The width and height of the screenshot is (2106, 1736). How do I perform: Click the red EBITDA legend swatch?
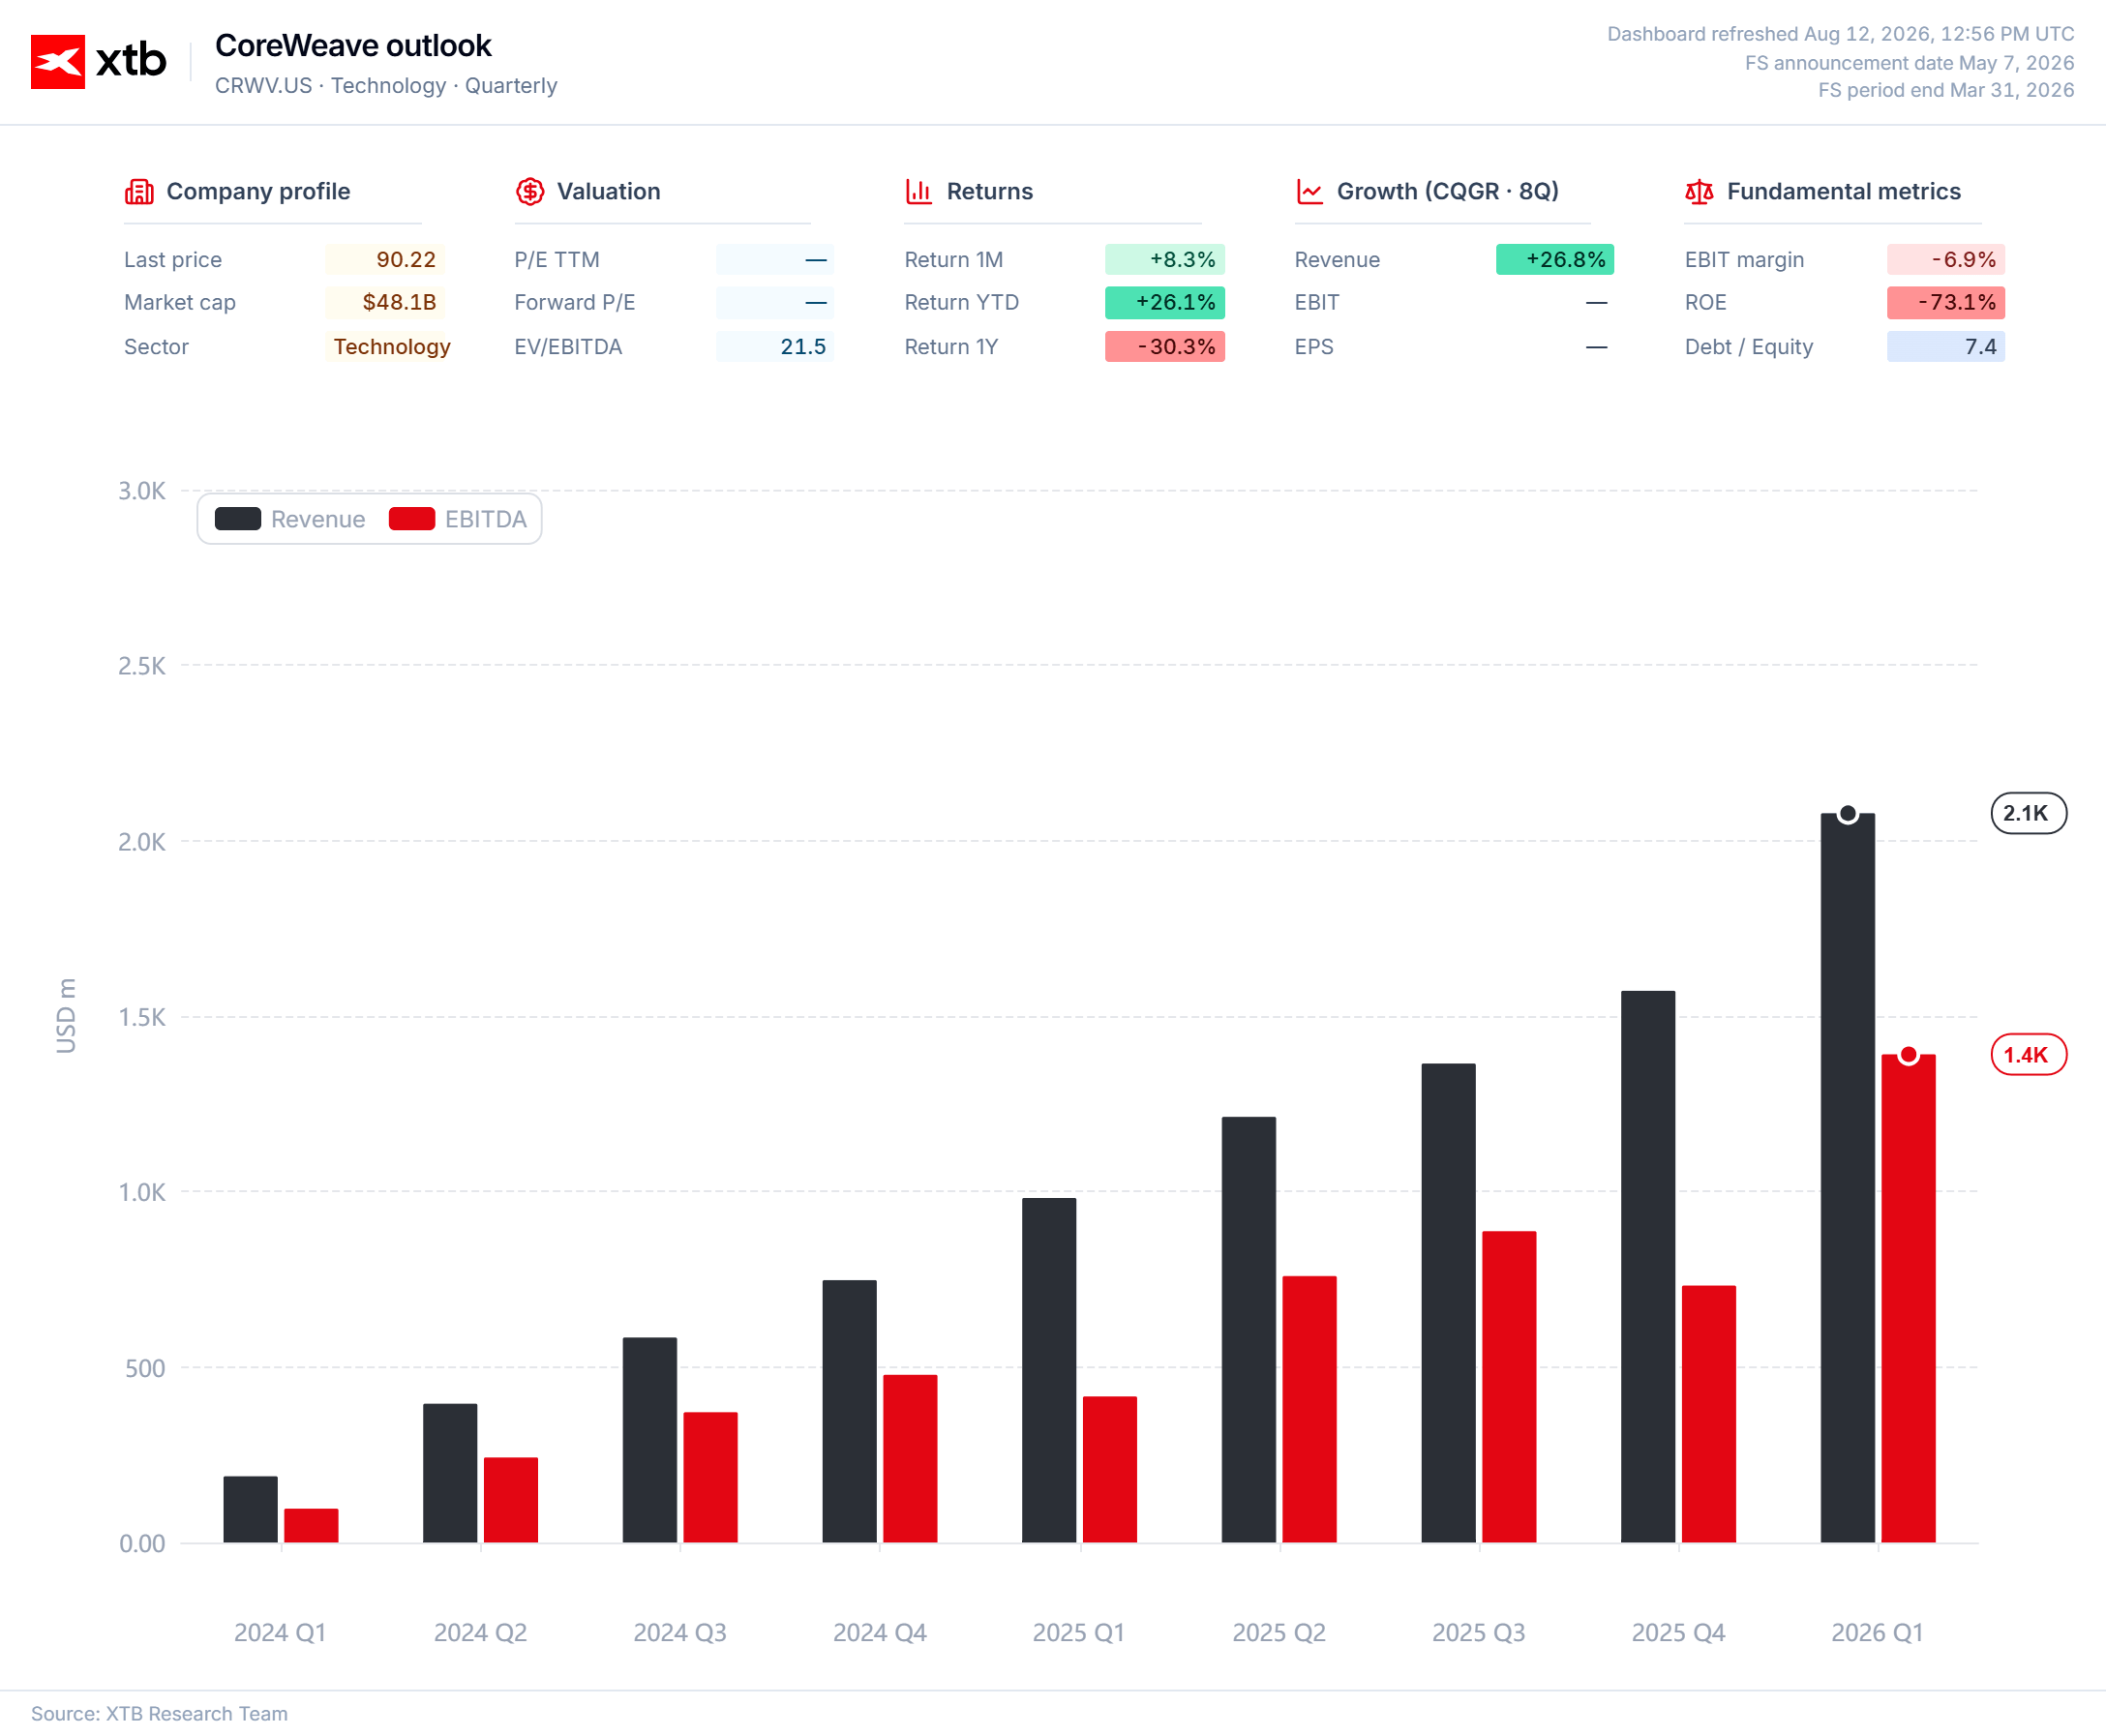coord(412,519)
